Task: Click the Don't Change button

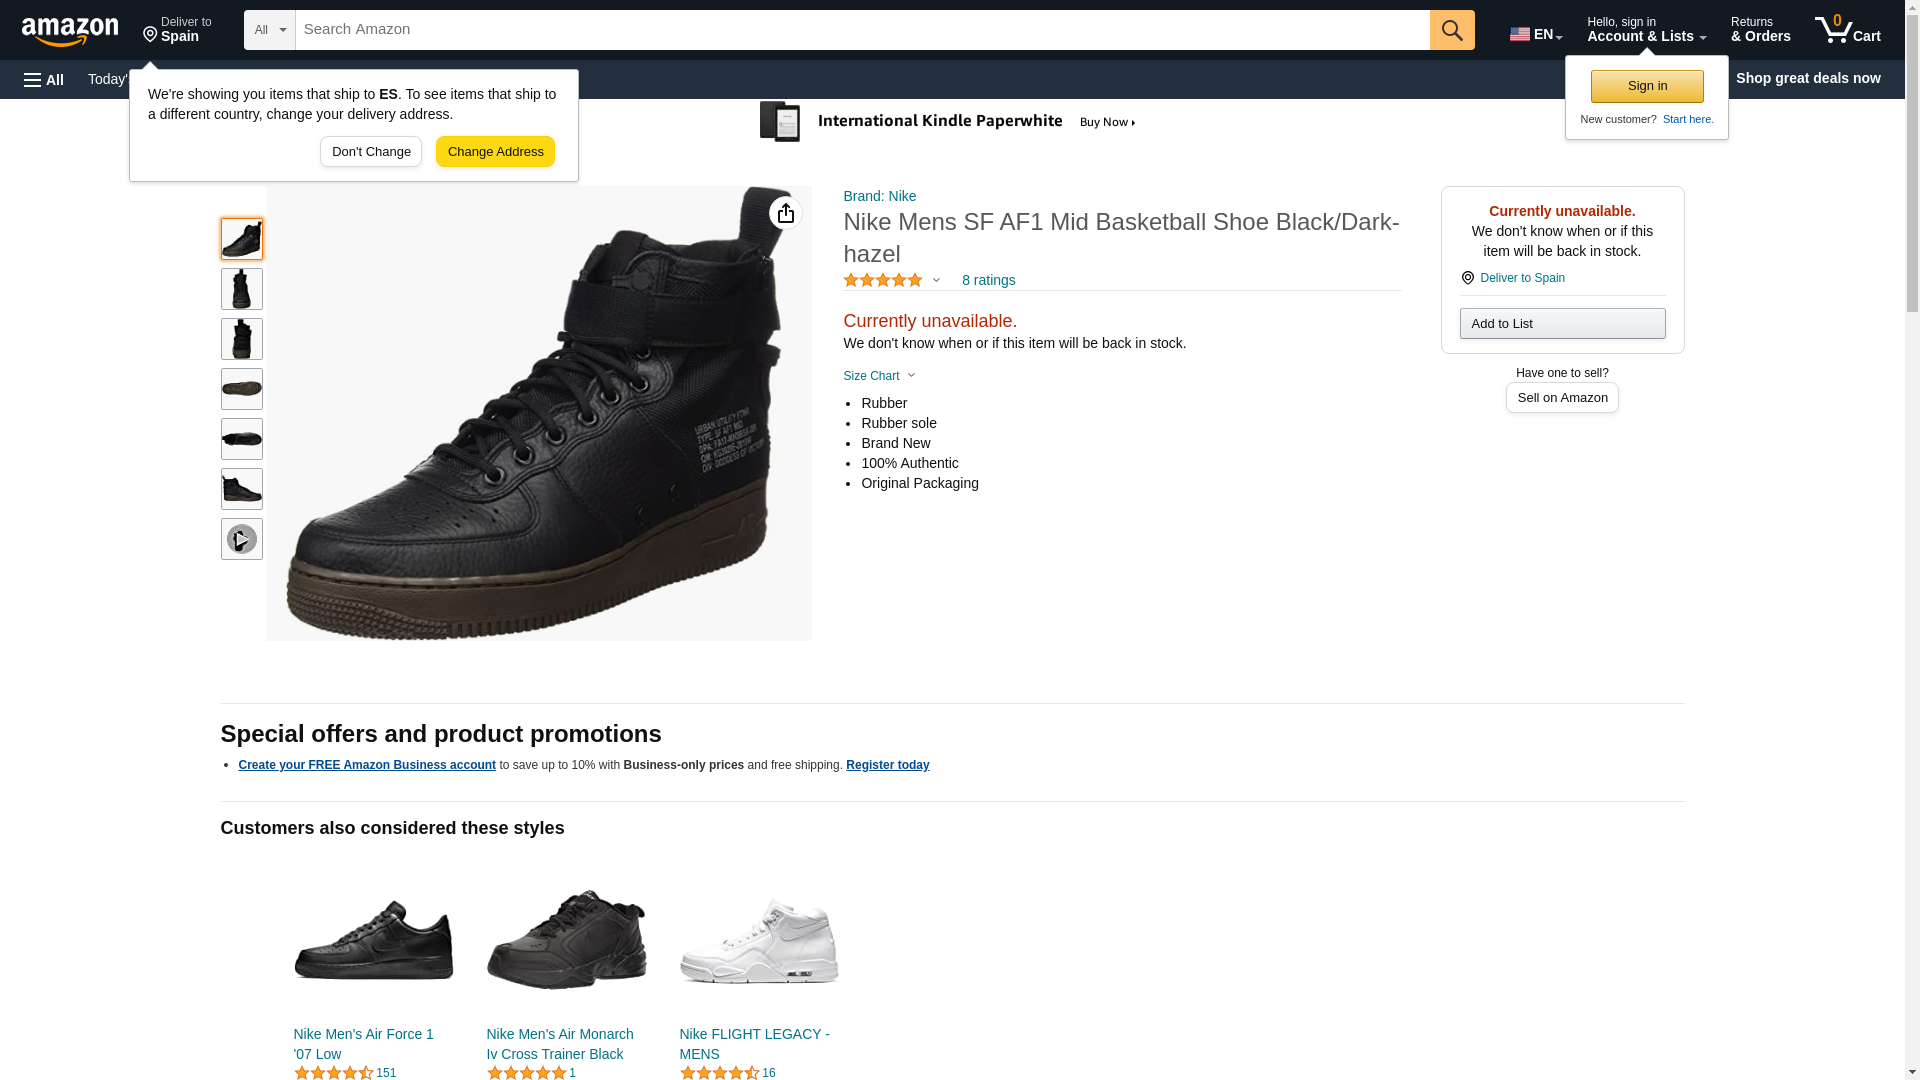Action: click(371, 152)
